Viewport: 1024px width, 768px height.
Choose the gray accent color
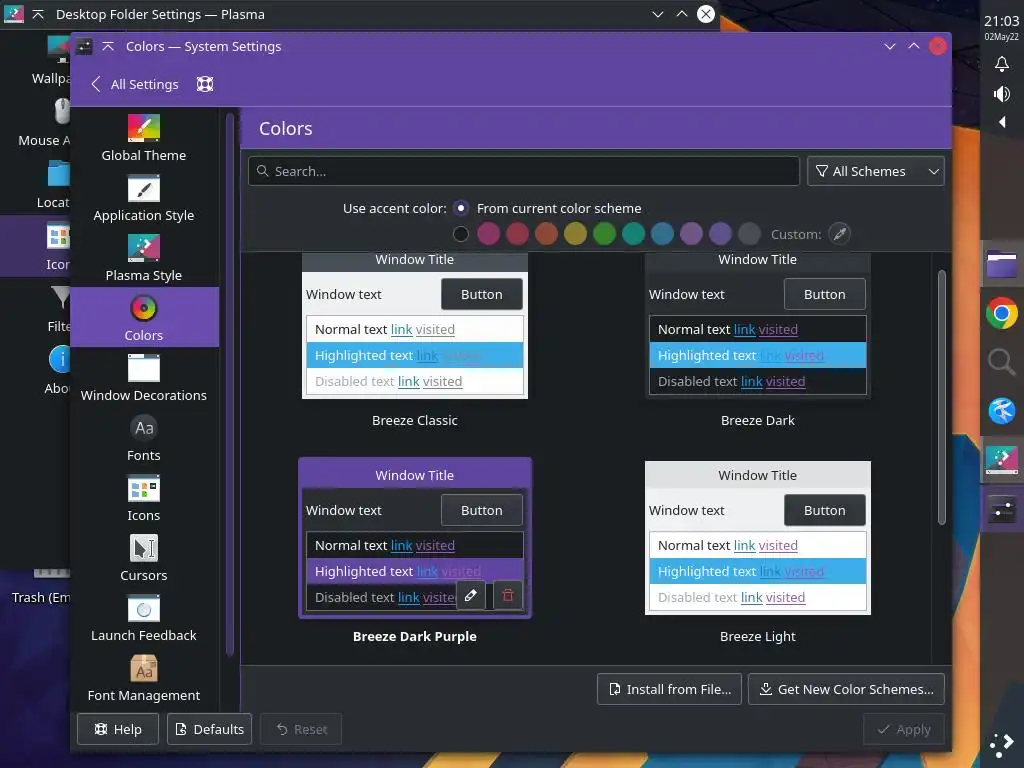pyautogui.click(x=750, y=234)
